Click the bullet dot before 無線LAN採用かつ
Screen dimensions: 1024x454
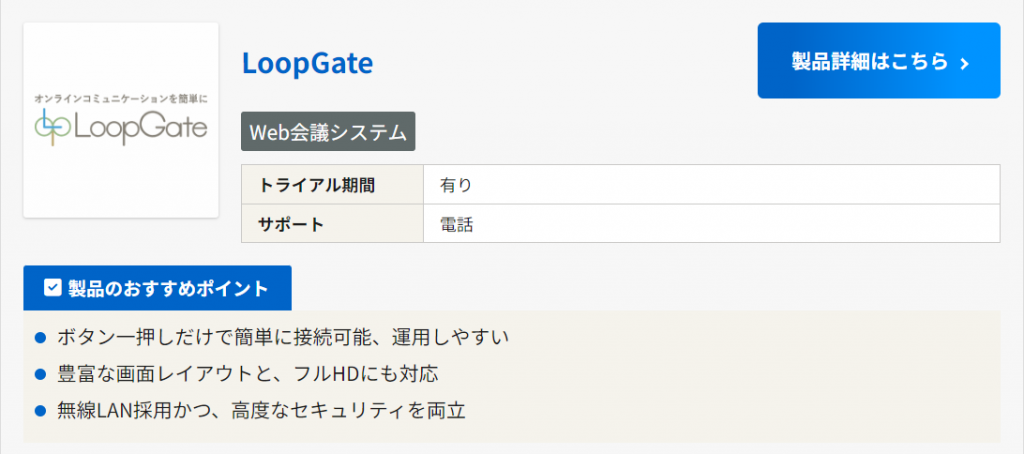[x=41, y=411]
